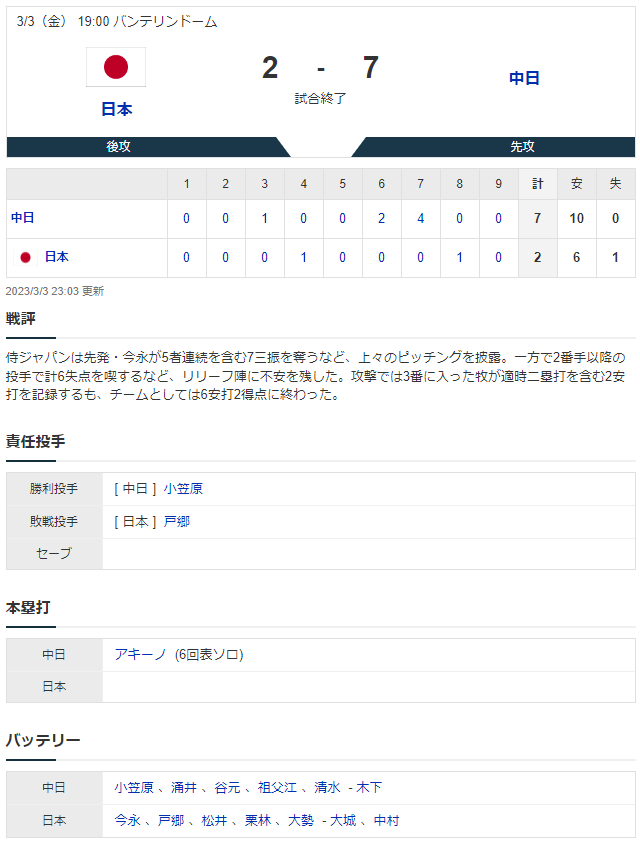Open winning pitcher 小笠原 link
The image size is (640, 847).
pos(183,489)
